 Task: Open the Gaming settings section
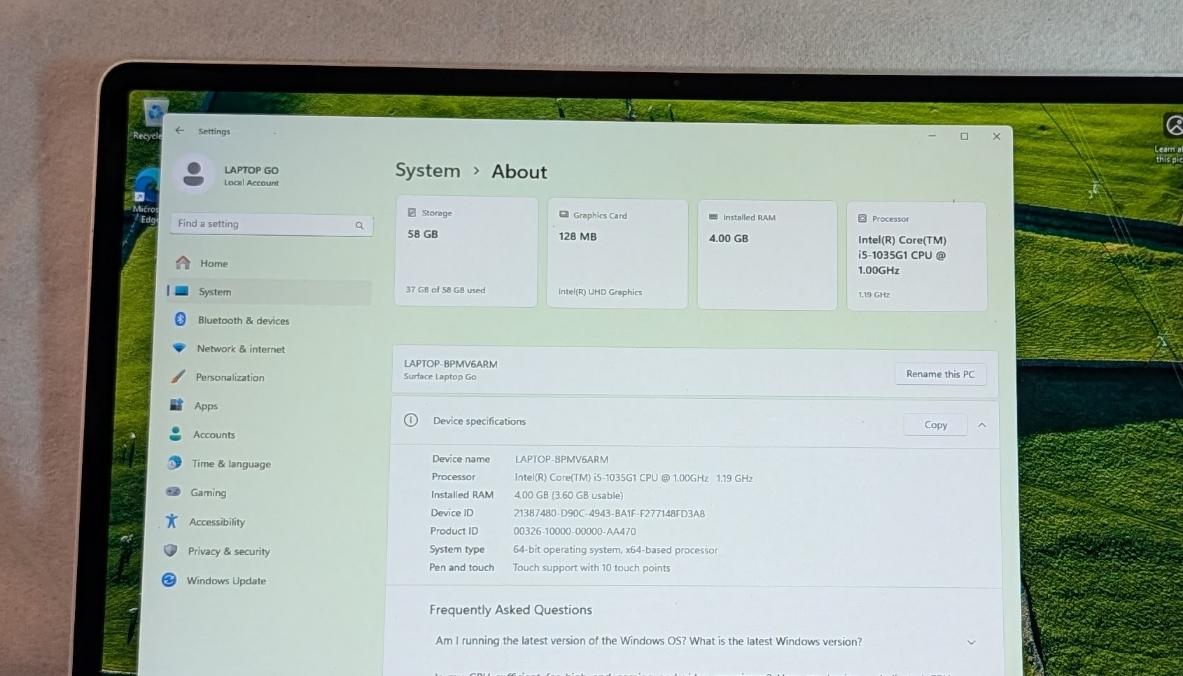(207, 493)
